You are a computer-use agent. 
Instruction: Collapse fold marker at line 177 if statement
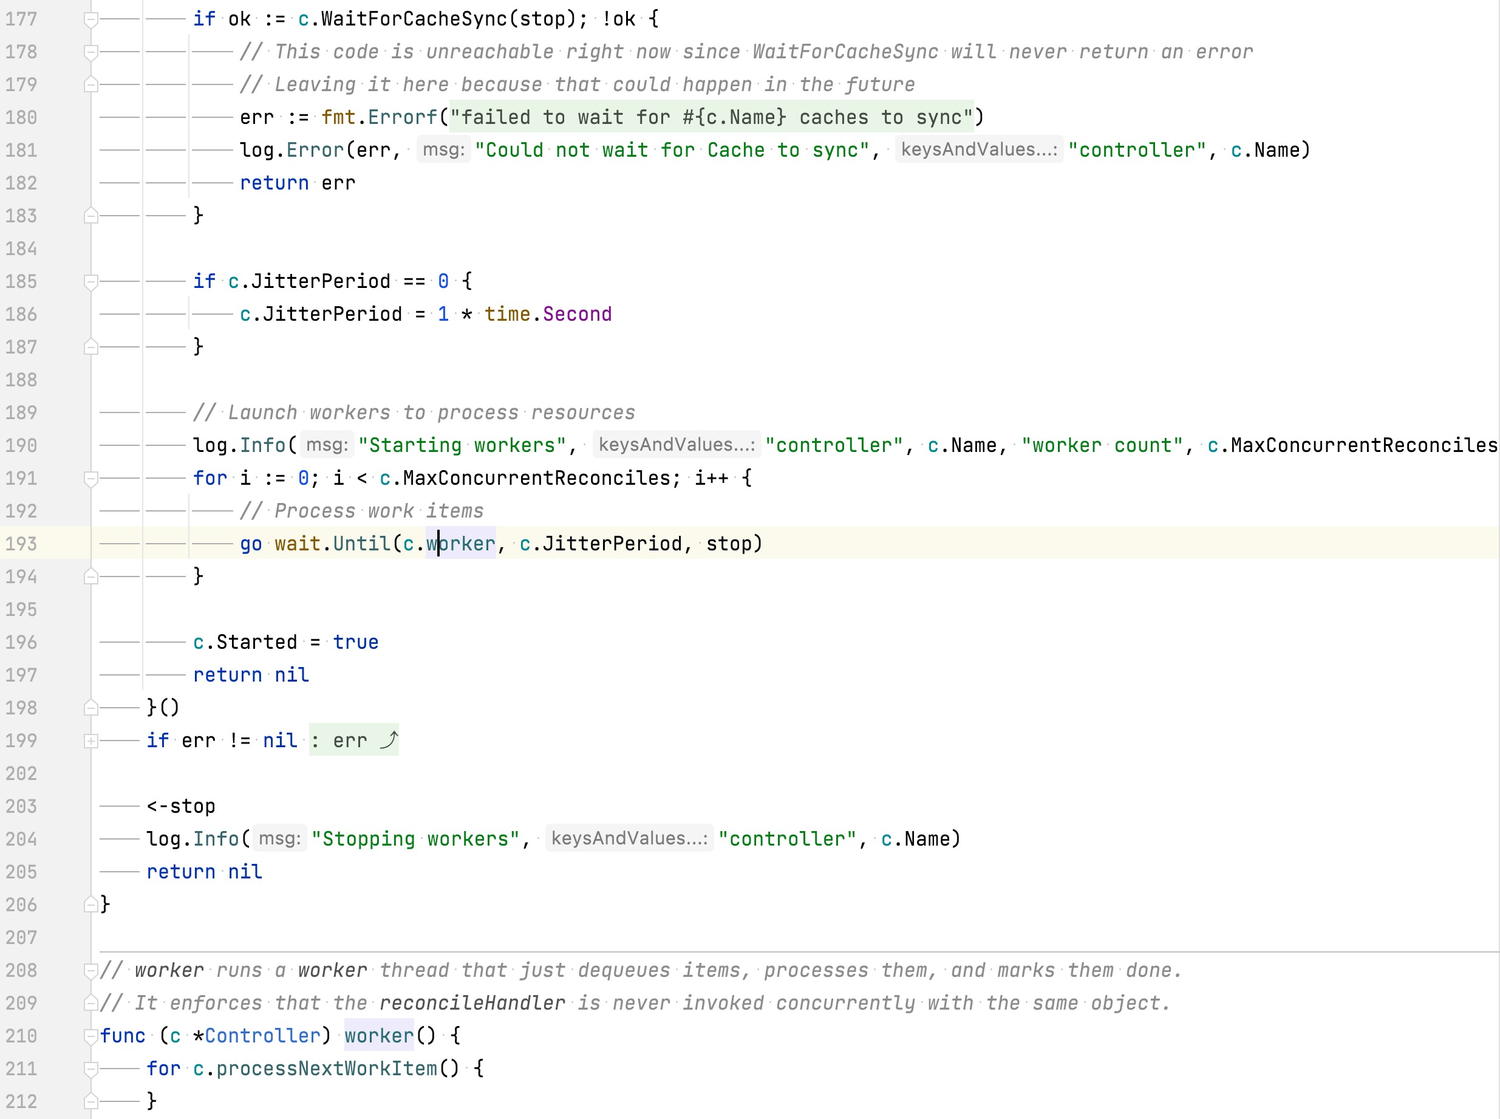91,19
